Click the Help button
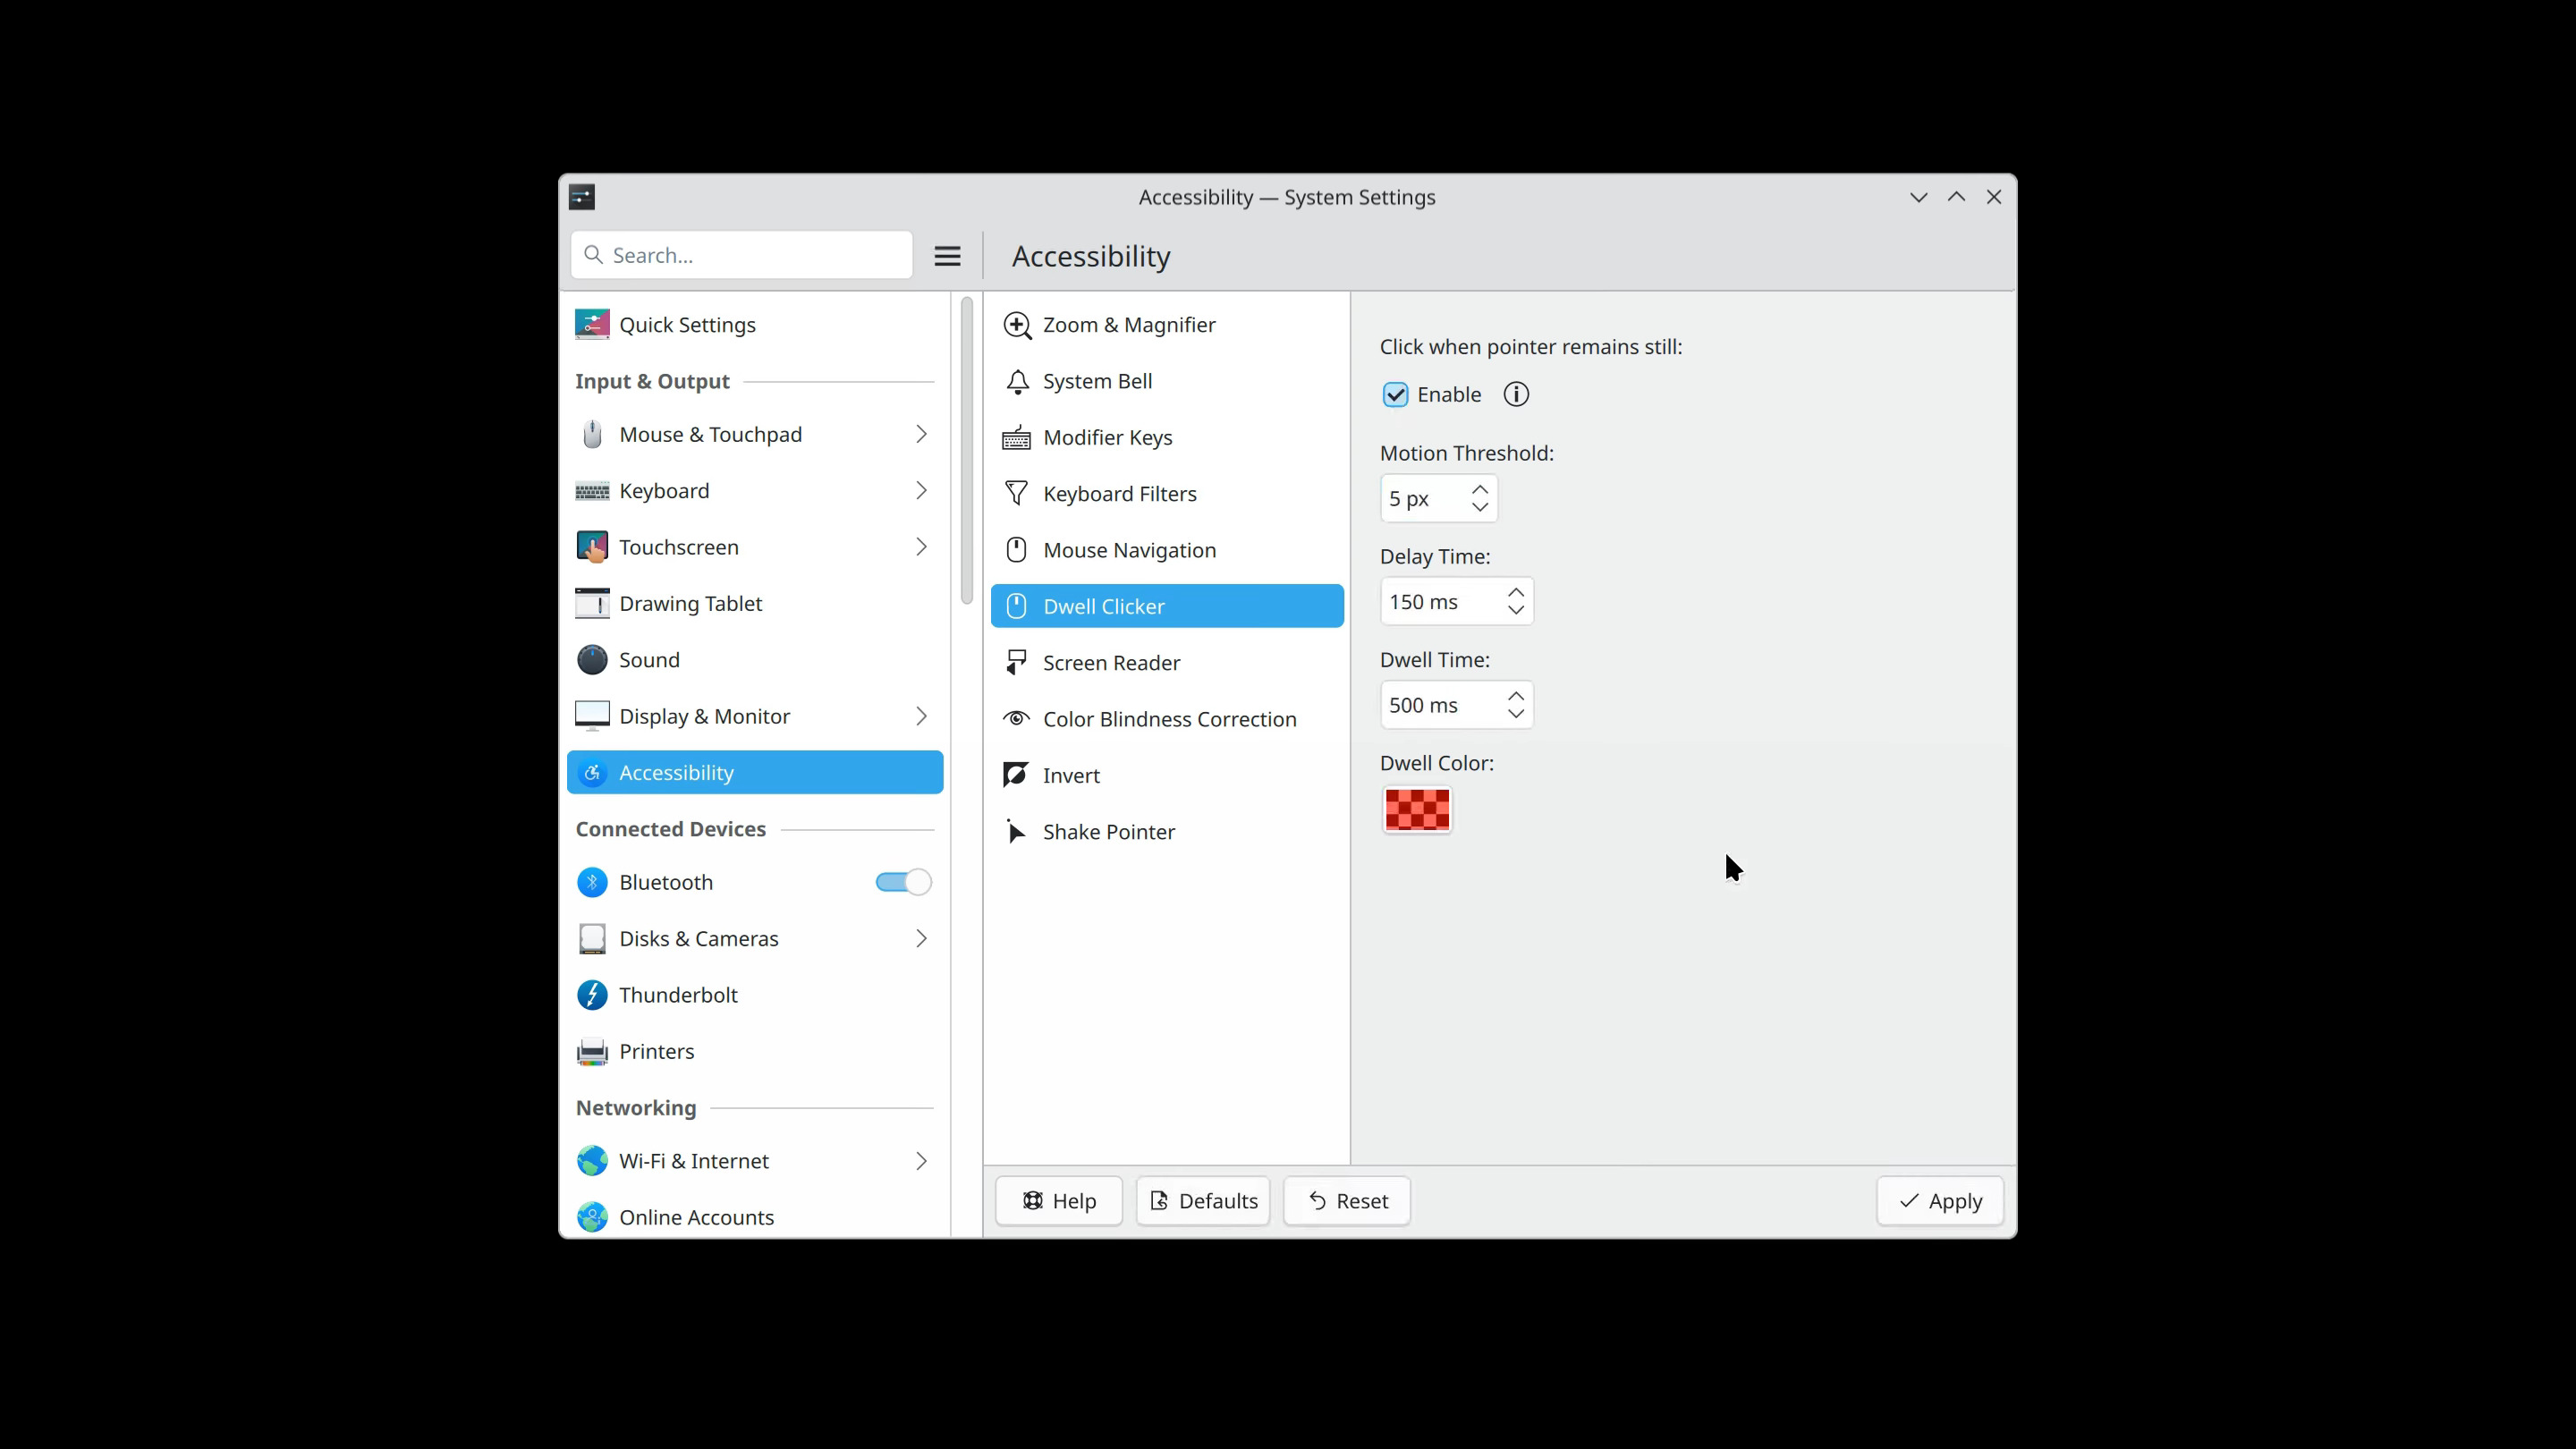2576x1449 pixels. click(x=1059, y=1201)
